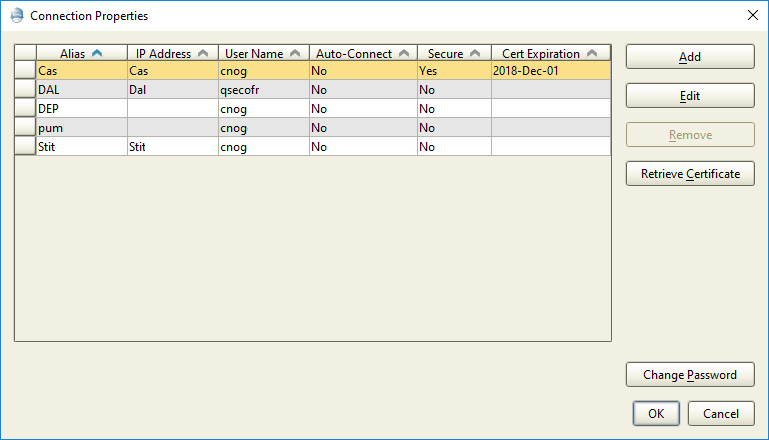
Task: Select row marker for Cas connection
Action: [25, 71]
